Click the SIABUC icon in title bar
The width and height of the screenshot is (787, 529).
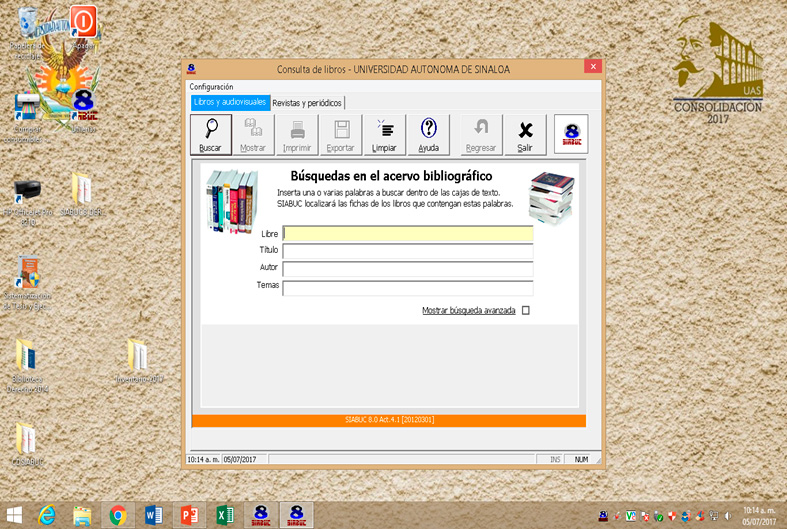191,69
